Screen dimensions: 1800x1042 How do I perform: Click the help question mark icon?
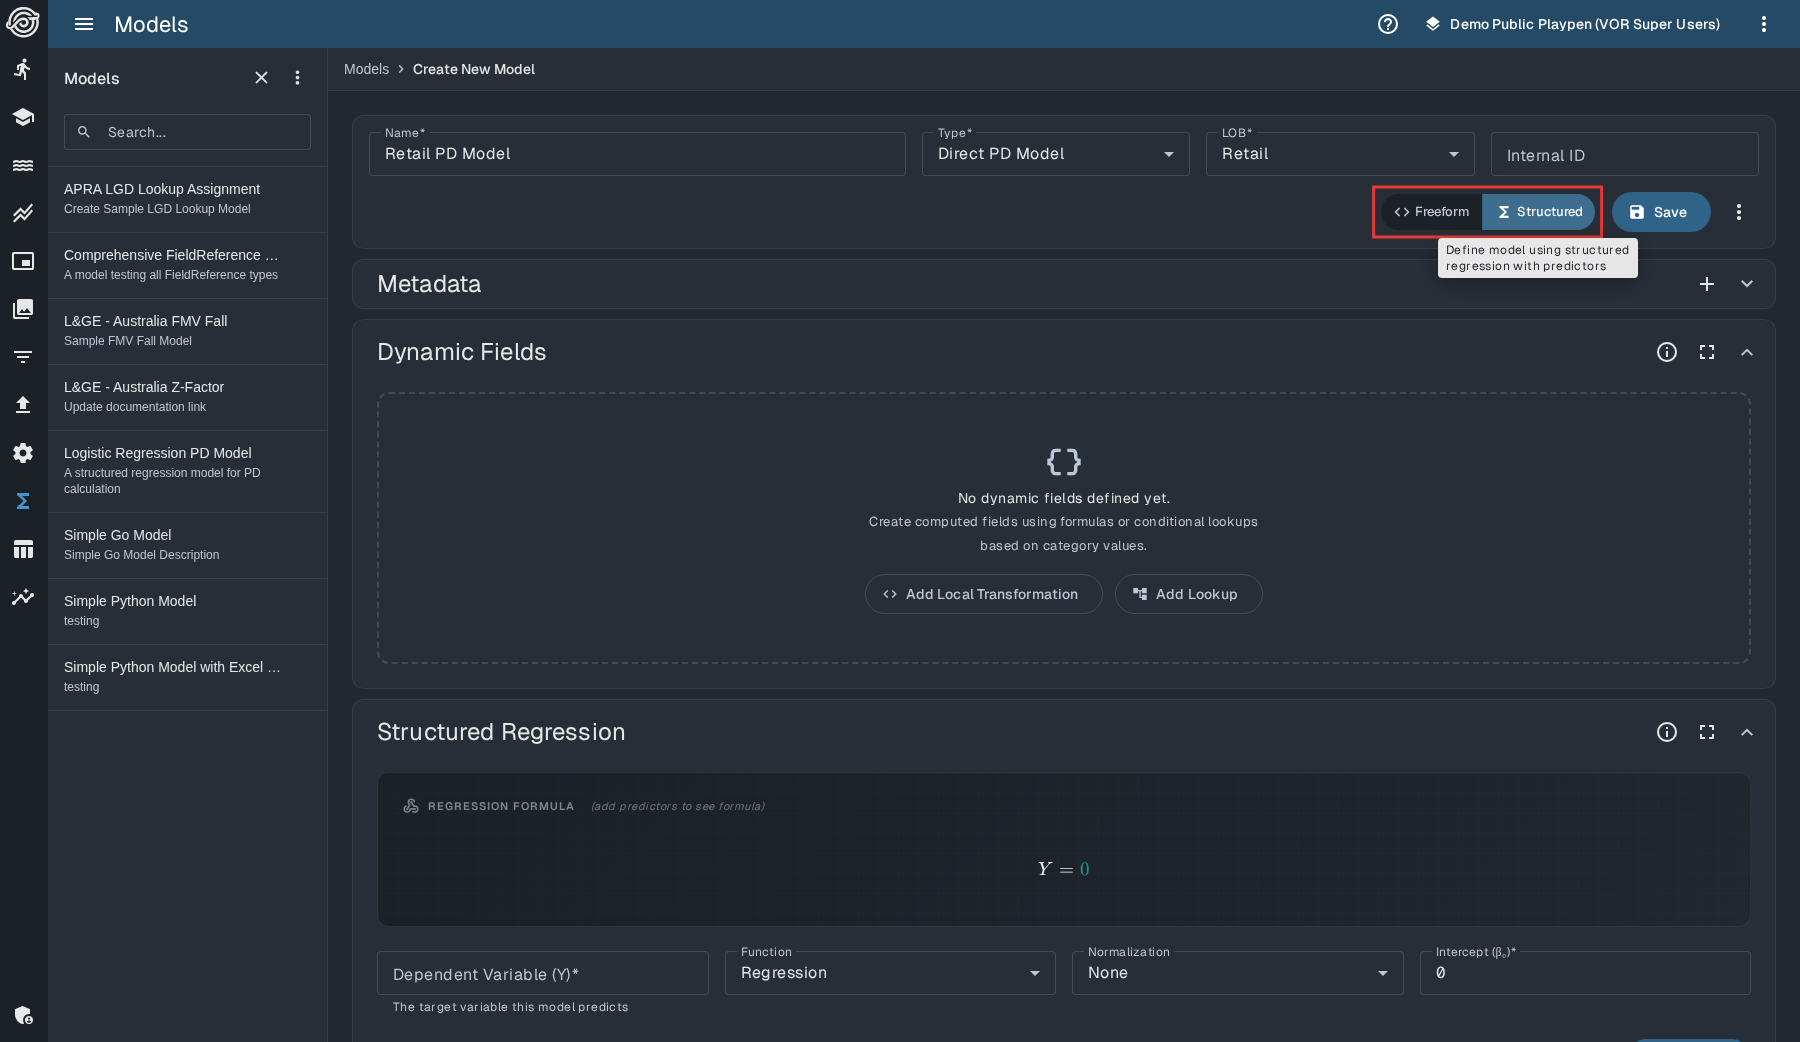[1387, 24]
